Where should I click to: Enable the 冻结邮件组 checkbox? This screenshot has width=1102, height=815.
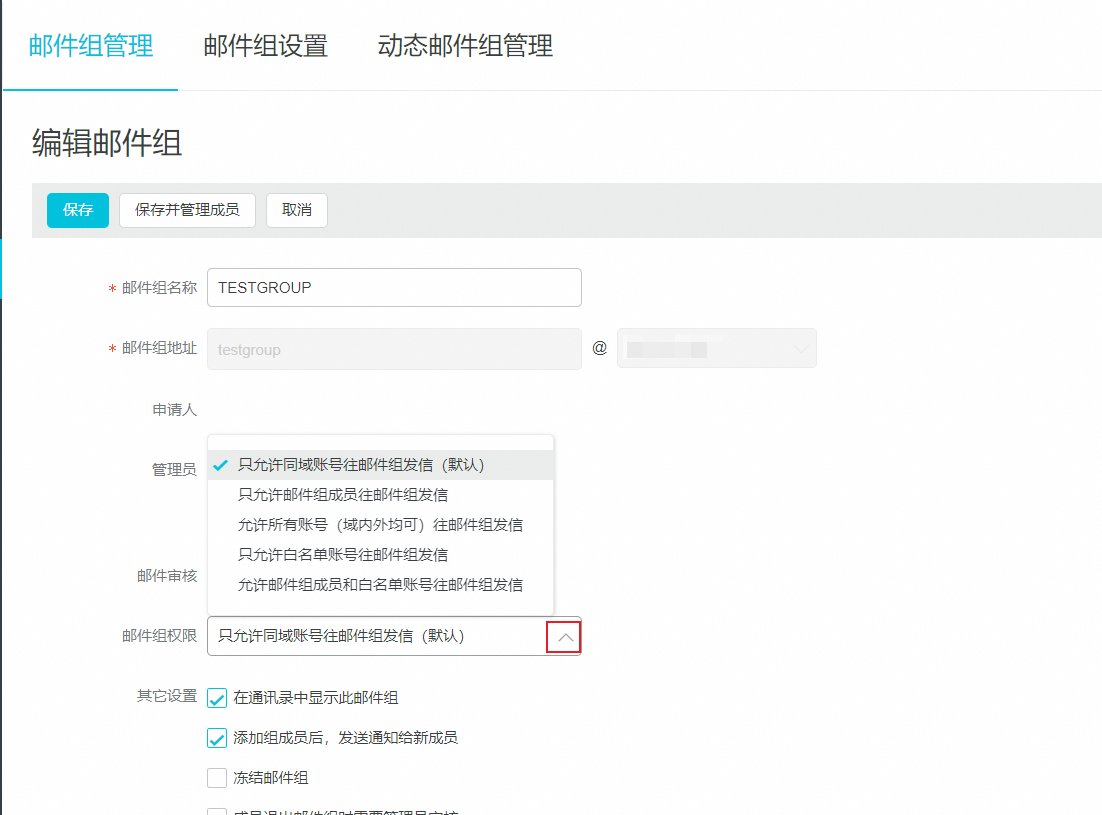(217, 778)
